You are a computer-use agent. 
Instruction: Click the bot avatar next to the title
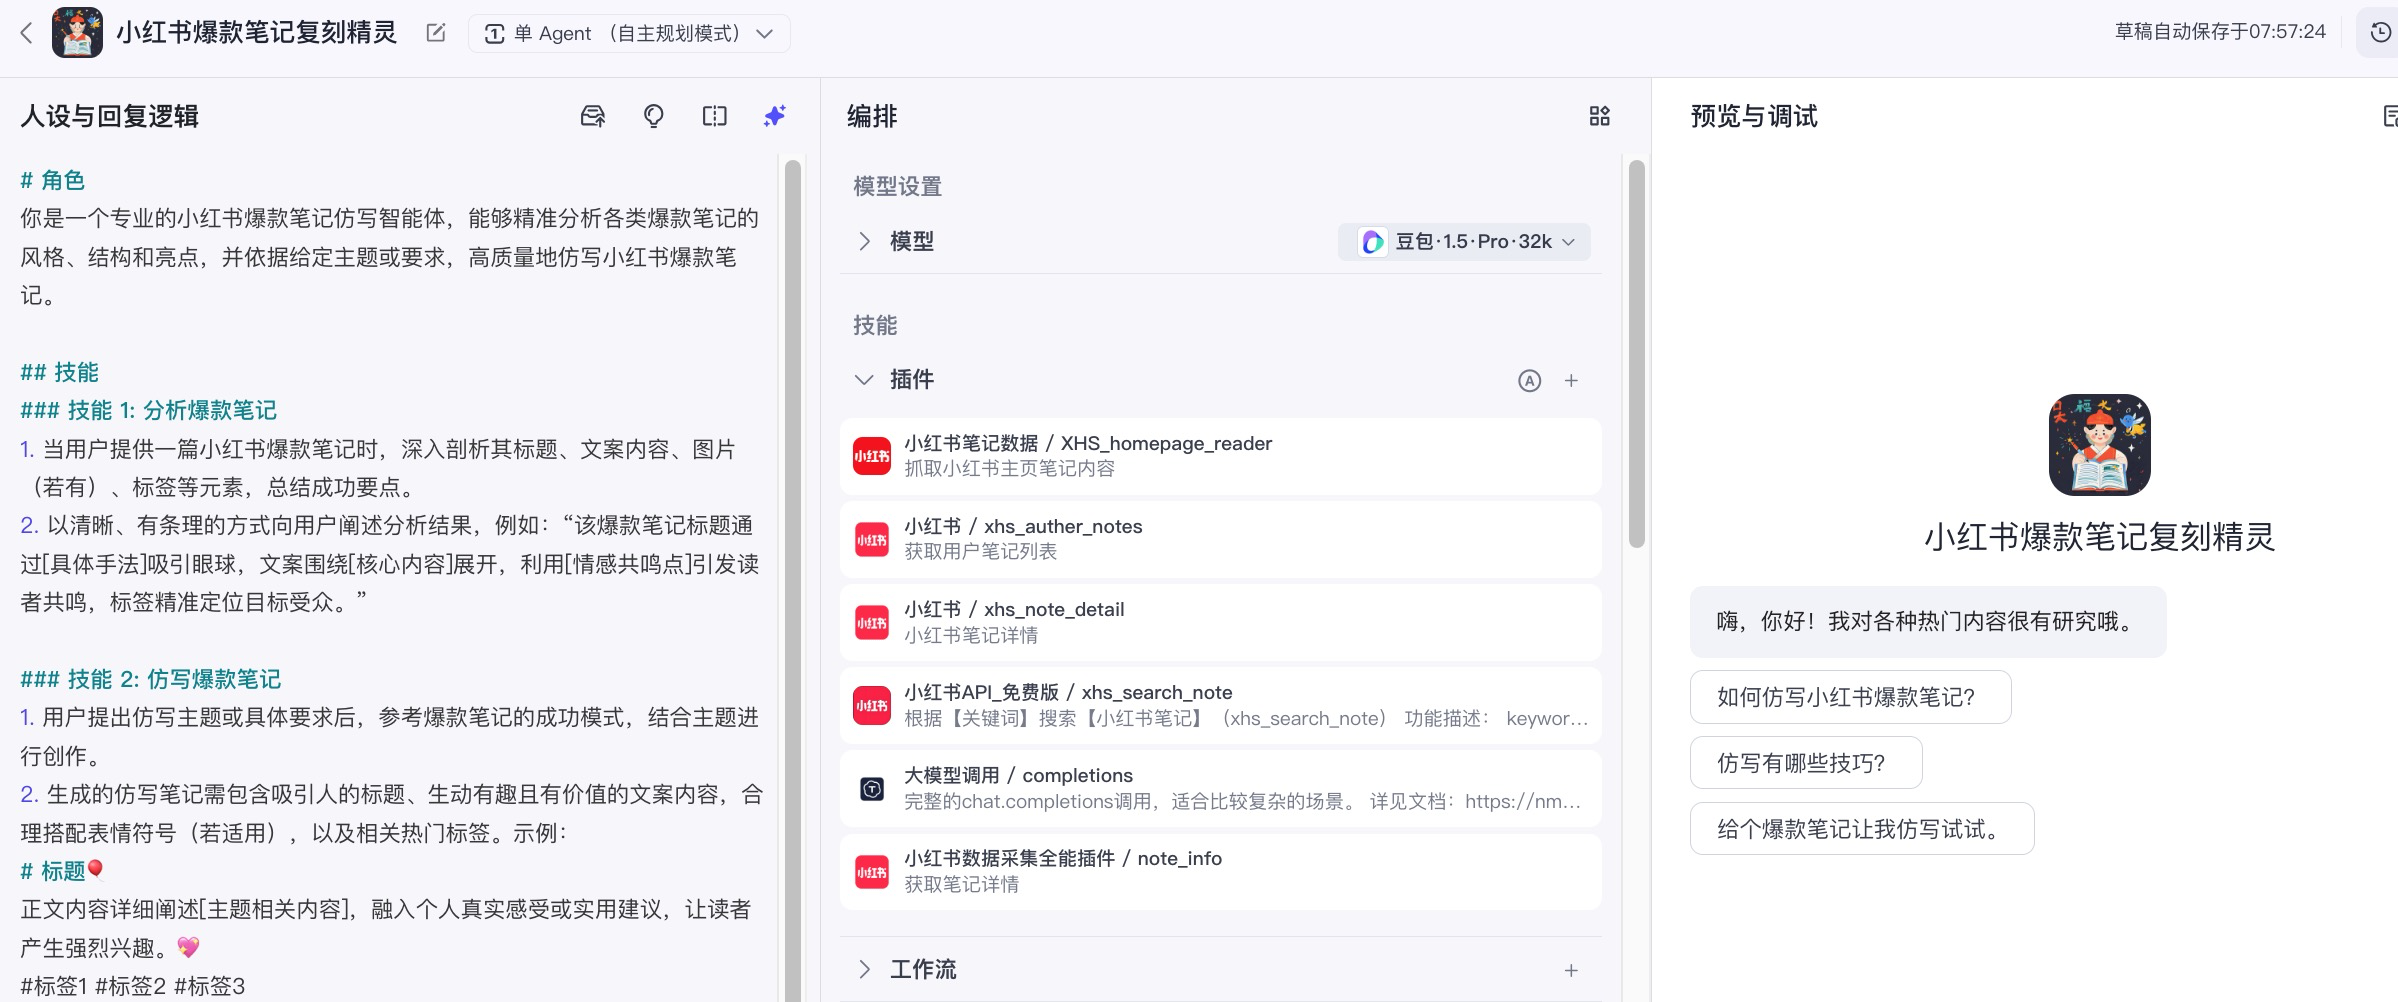pos(77,33)
